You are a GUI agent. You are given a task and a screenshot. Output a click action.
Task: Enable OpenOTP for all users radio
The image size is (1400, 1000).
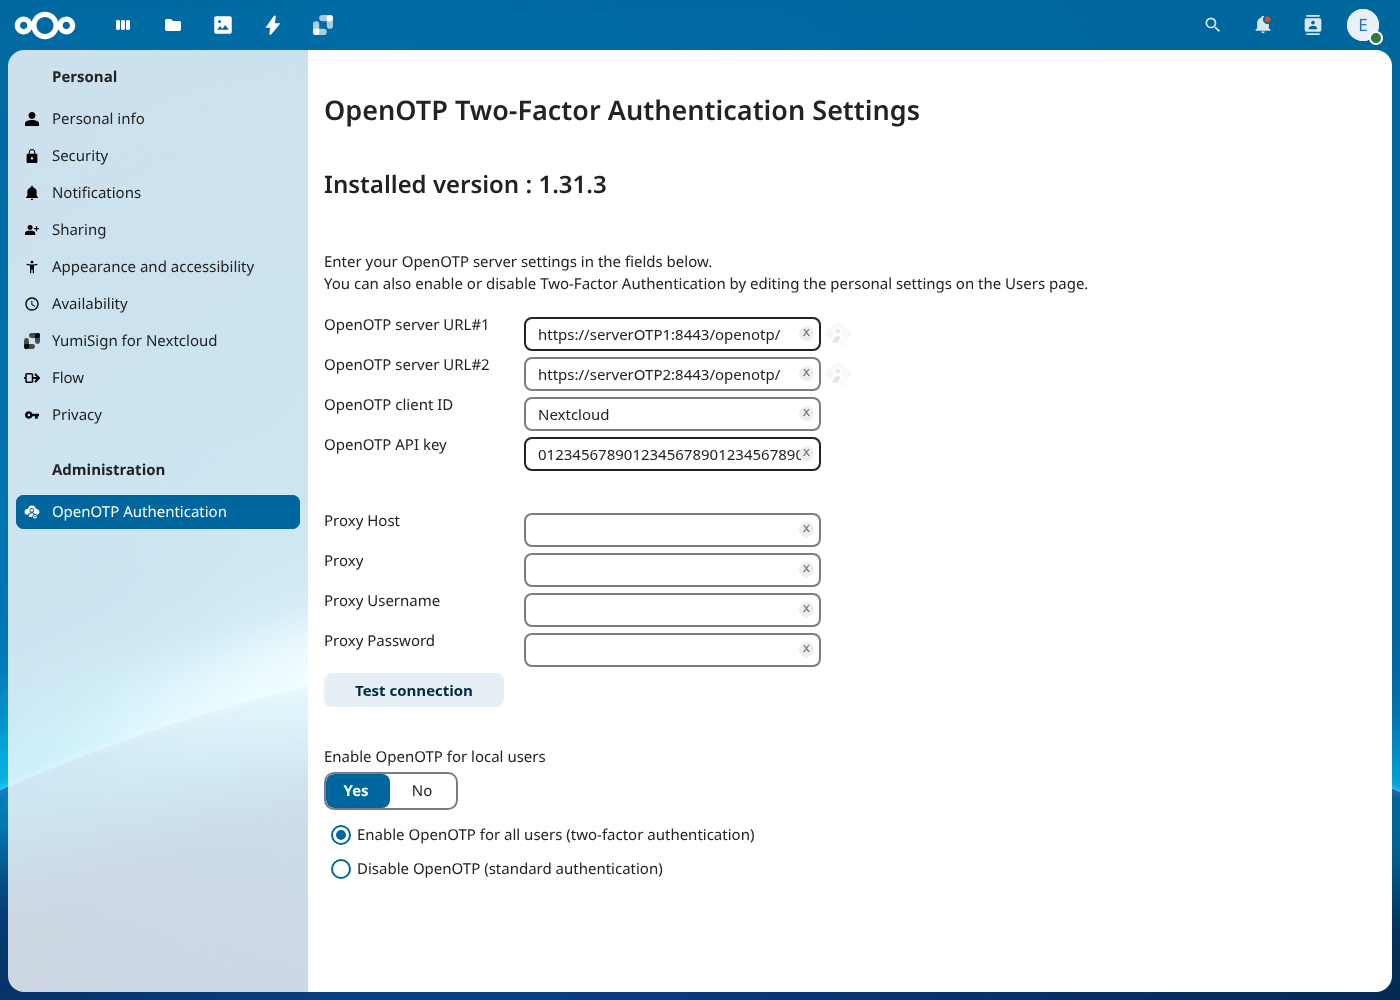[x=341, y=835]
